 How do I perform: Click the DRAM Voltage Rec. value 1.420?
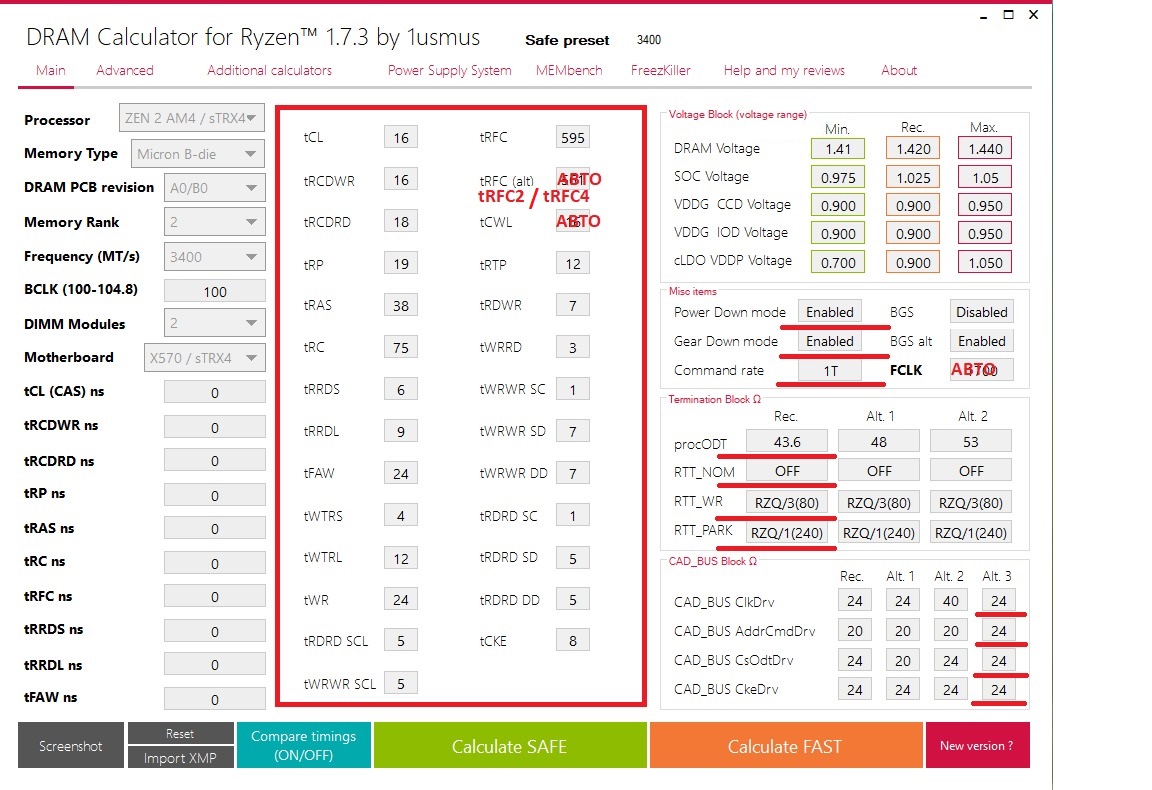[912, 148]
